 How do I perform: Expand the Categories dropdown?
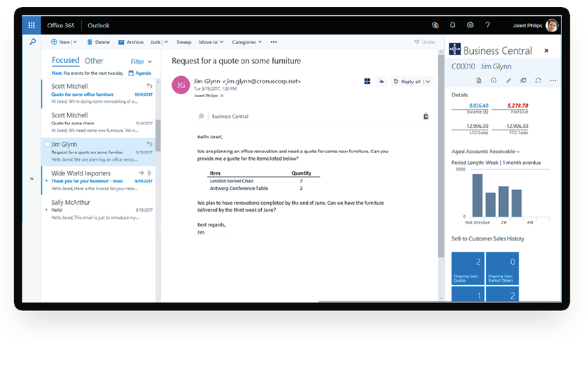[x=246, y=42]
